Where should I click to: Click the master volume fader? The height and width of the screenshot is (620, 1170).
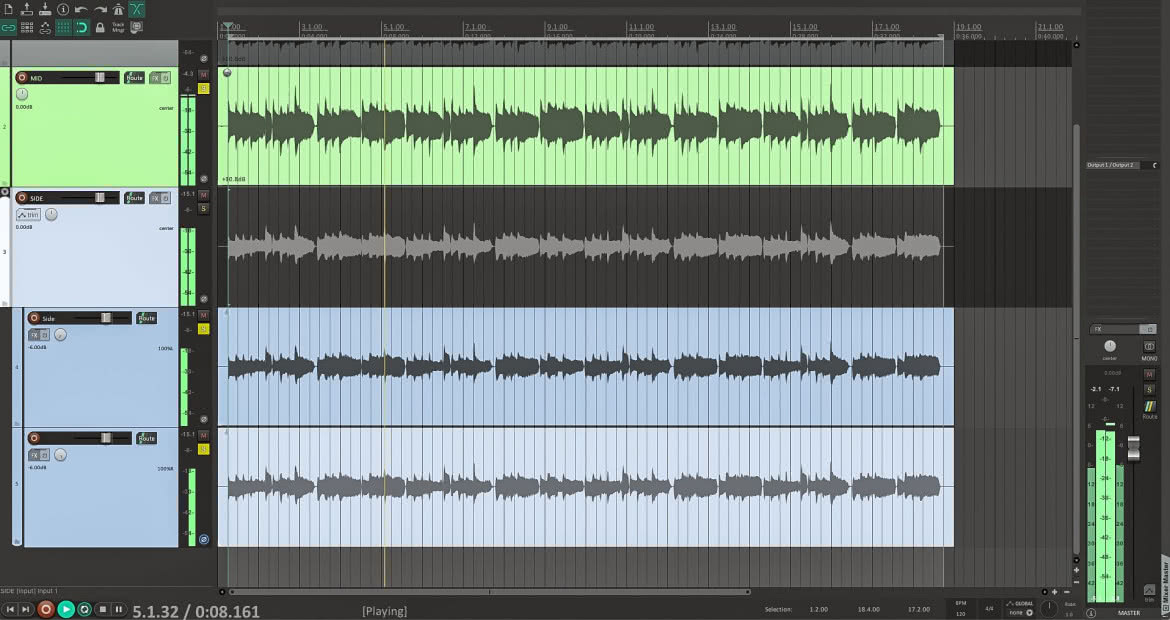point(1134,448)
